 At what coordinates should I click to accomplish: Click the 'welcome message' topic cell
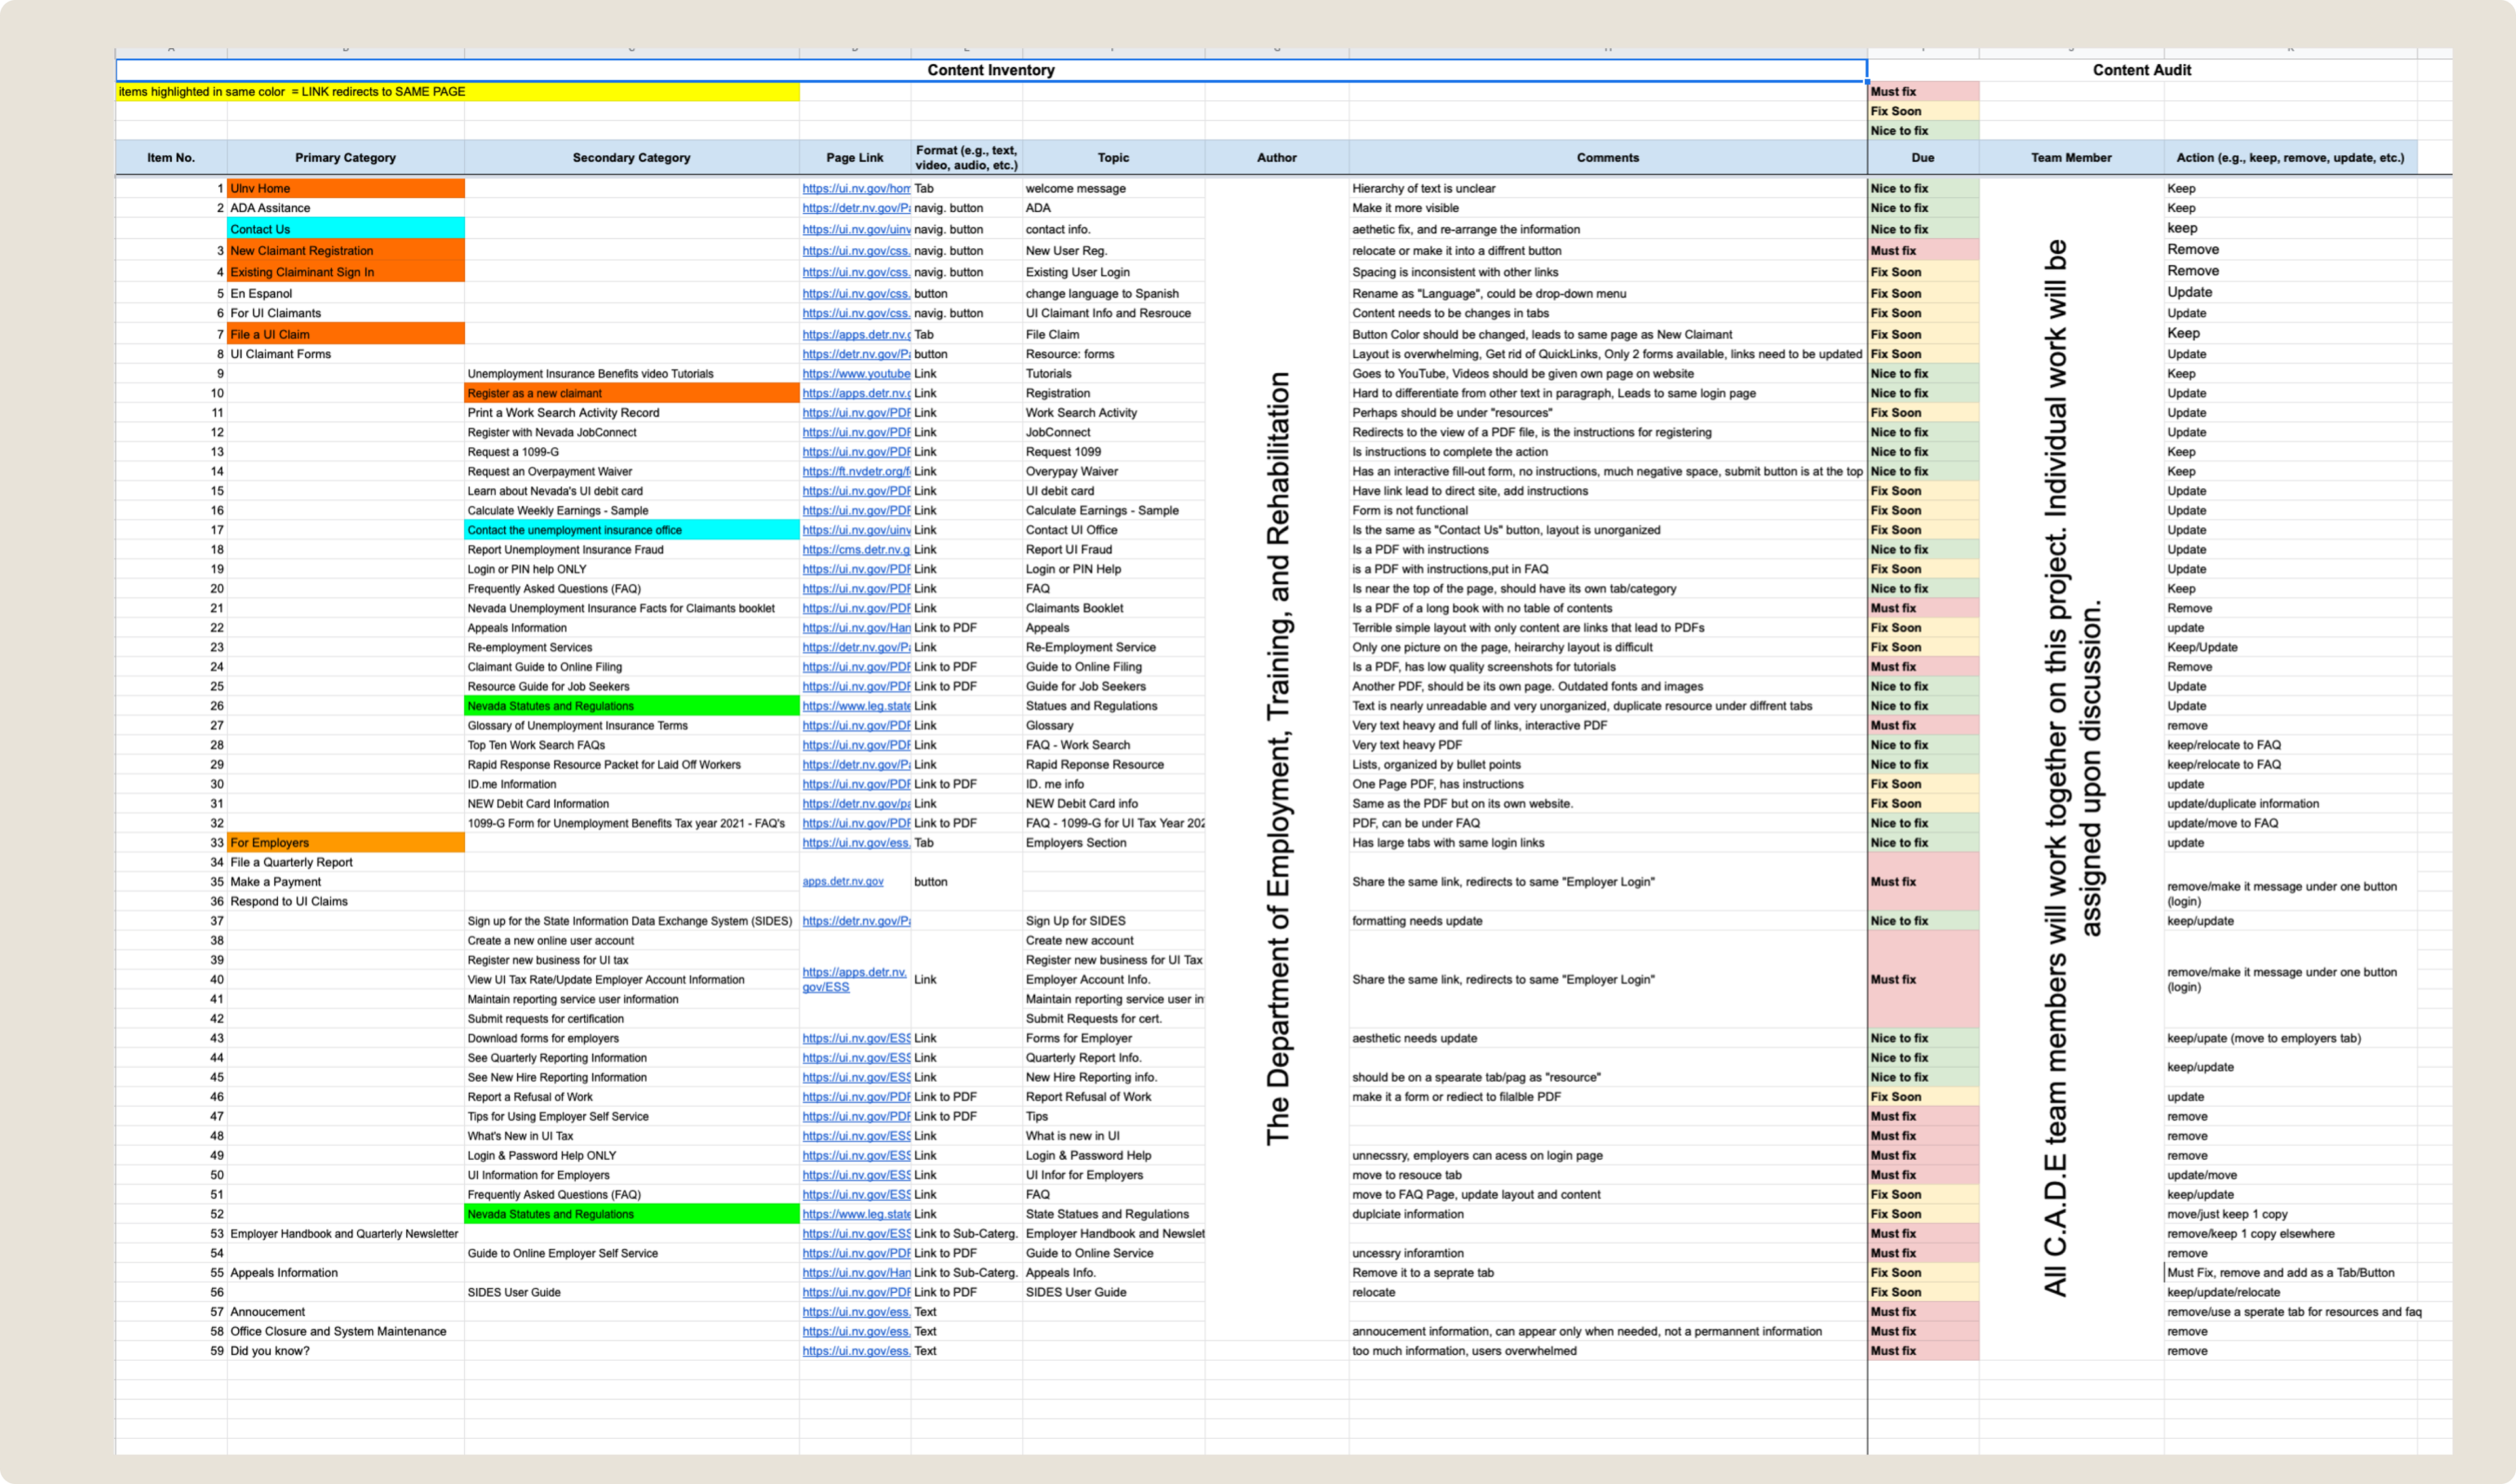tap(1113, 188)
